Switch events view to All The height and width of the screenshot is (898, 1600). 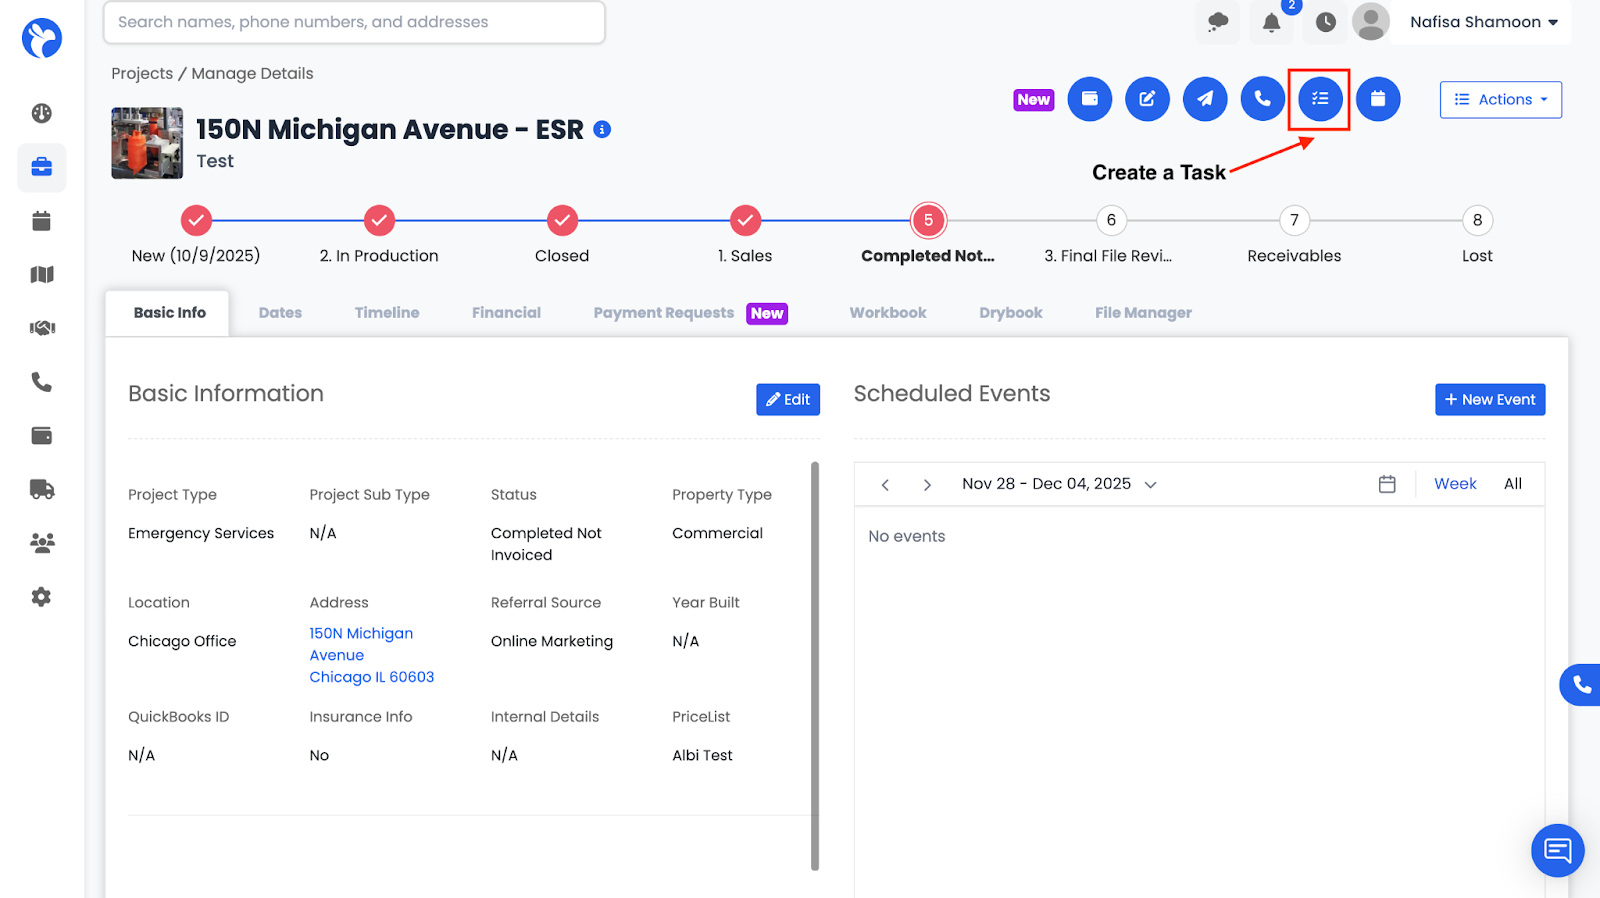point(1512,484)
